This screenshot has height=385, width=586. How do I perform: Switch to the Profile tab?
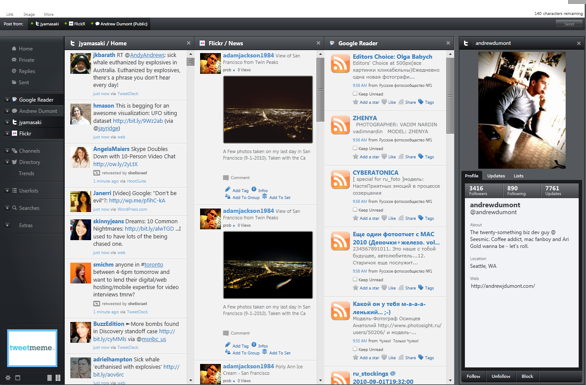click(472, 176)
